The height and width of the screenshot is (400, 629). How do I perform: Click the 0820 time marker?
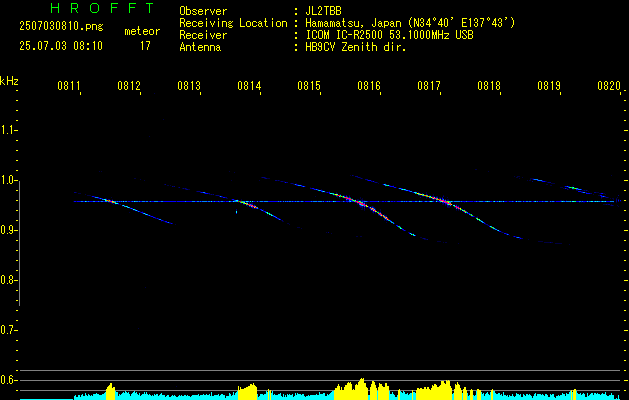tap(609, 86)
